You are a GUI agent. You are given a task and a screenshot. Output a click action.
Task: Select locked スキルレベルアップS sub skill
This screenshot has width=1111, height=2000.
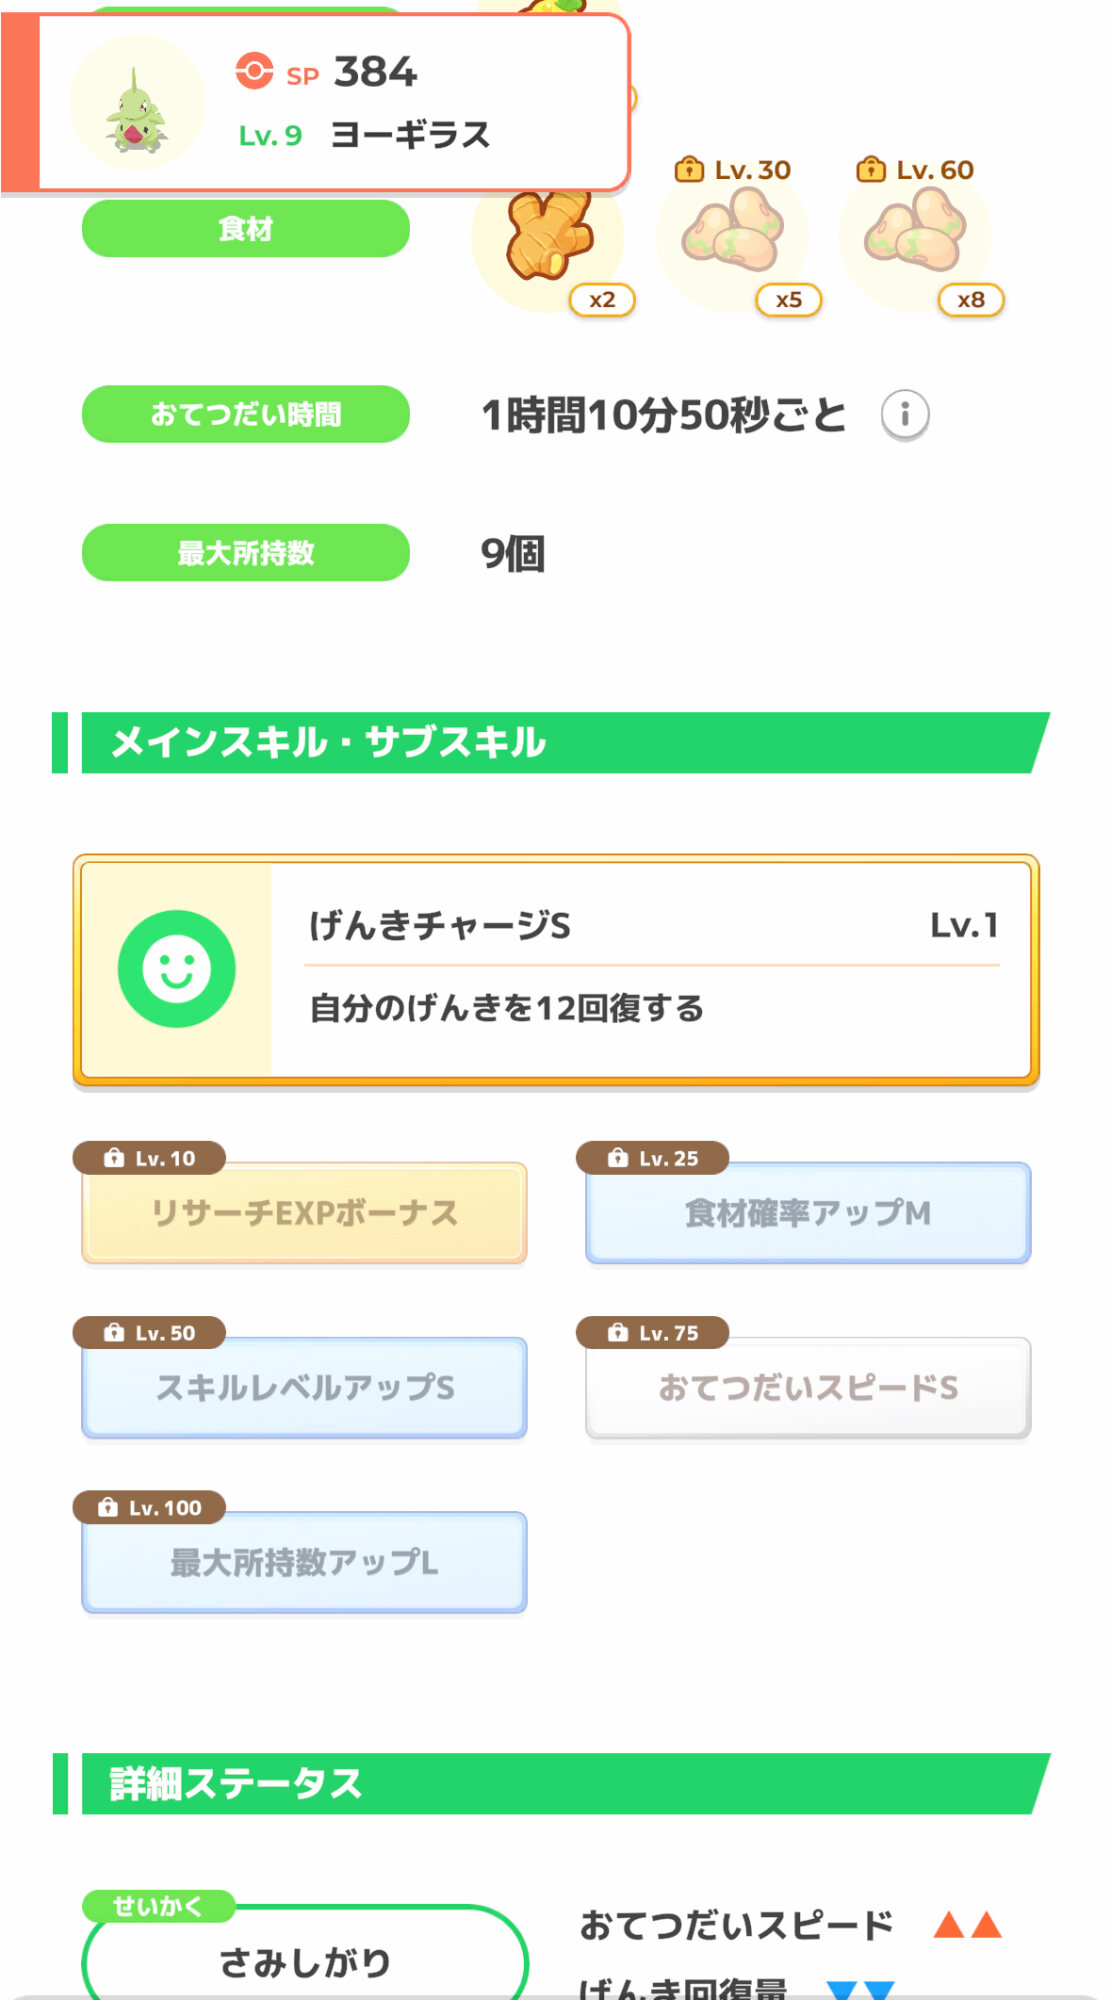point(304,1388)
